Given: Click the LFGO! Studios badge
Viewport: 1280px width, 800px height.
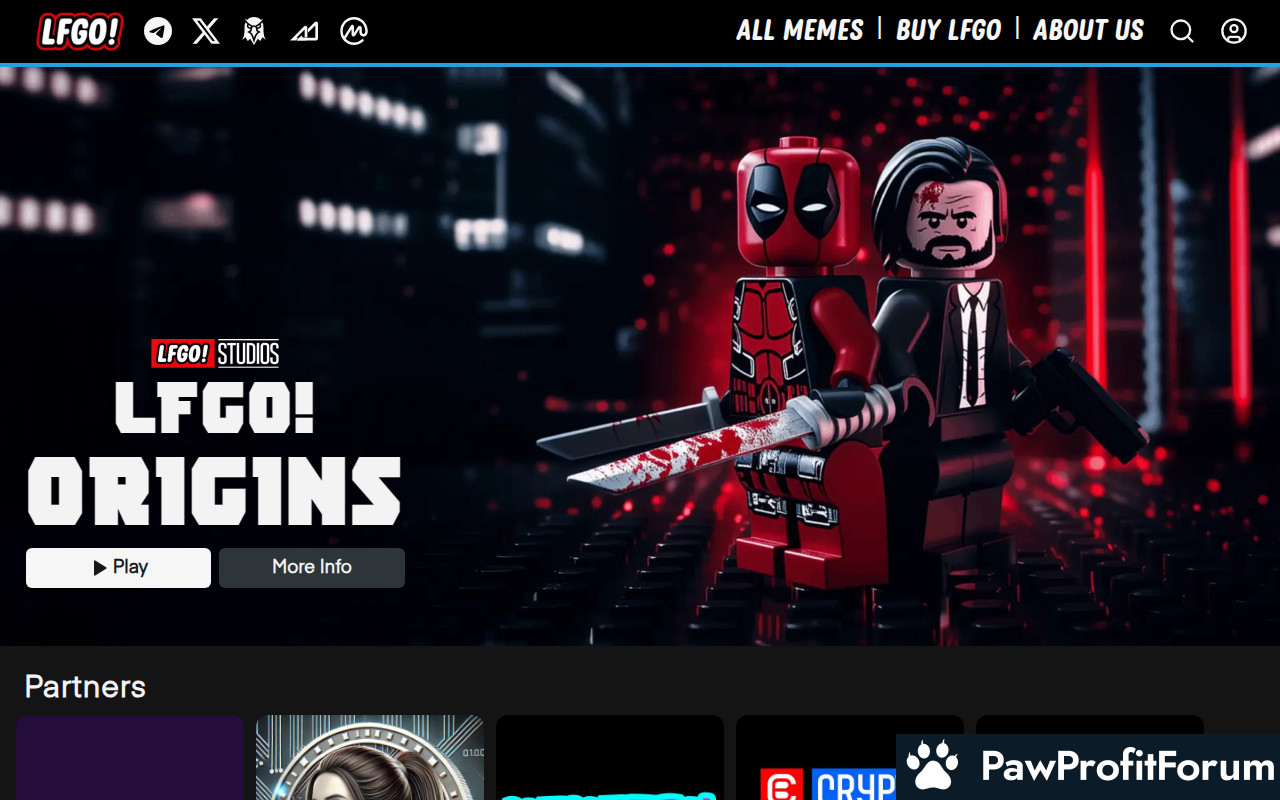Looking at the screenshot, I should coord(215,353).
